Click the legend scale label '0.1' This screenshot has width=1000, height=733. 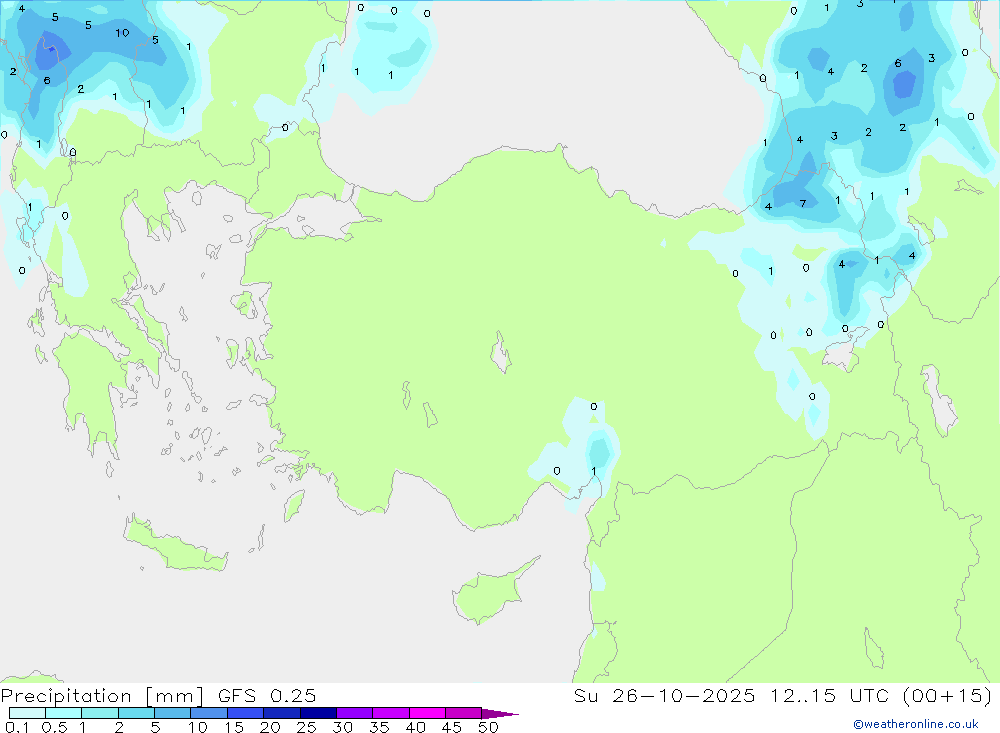(17, 727)
